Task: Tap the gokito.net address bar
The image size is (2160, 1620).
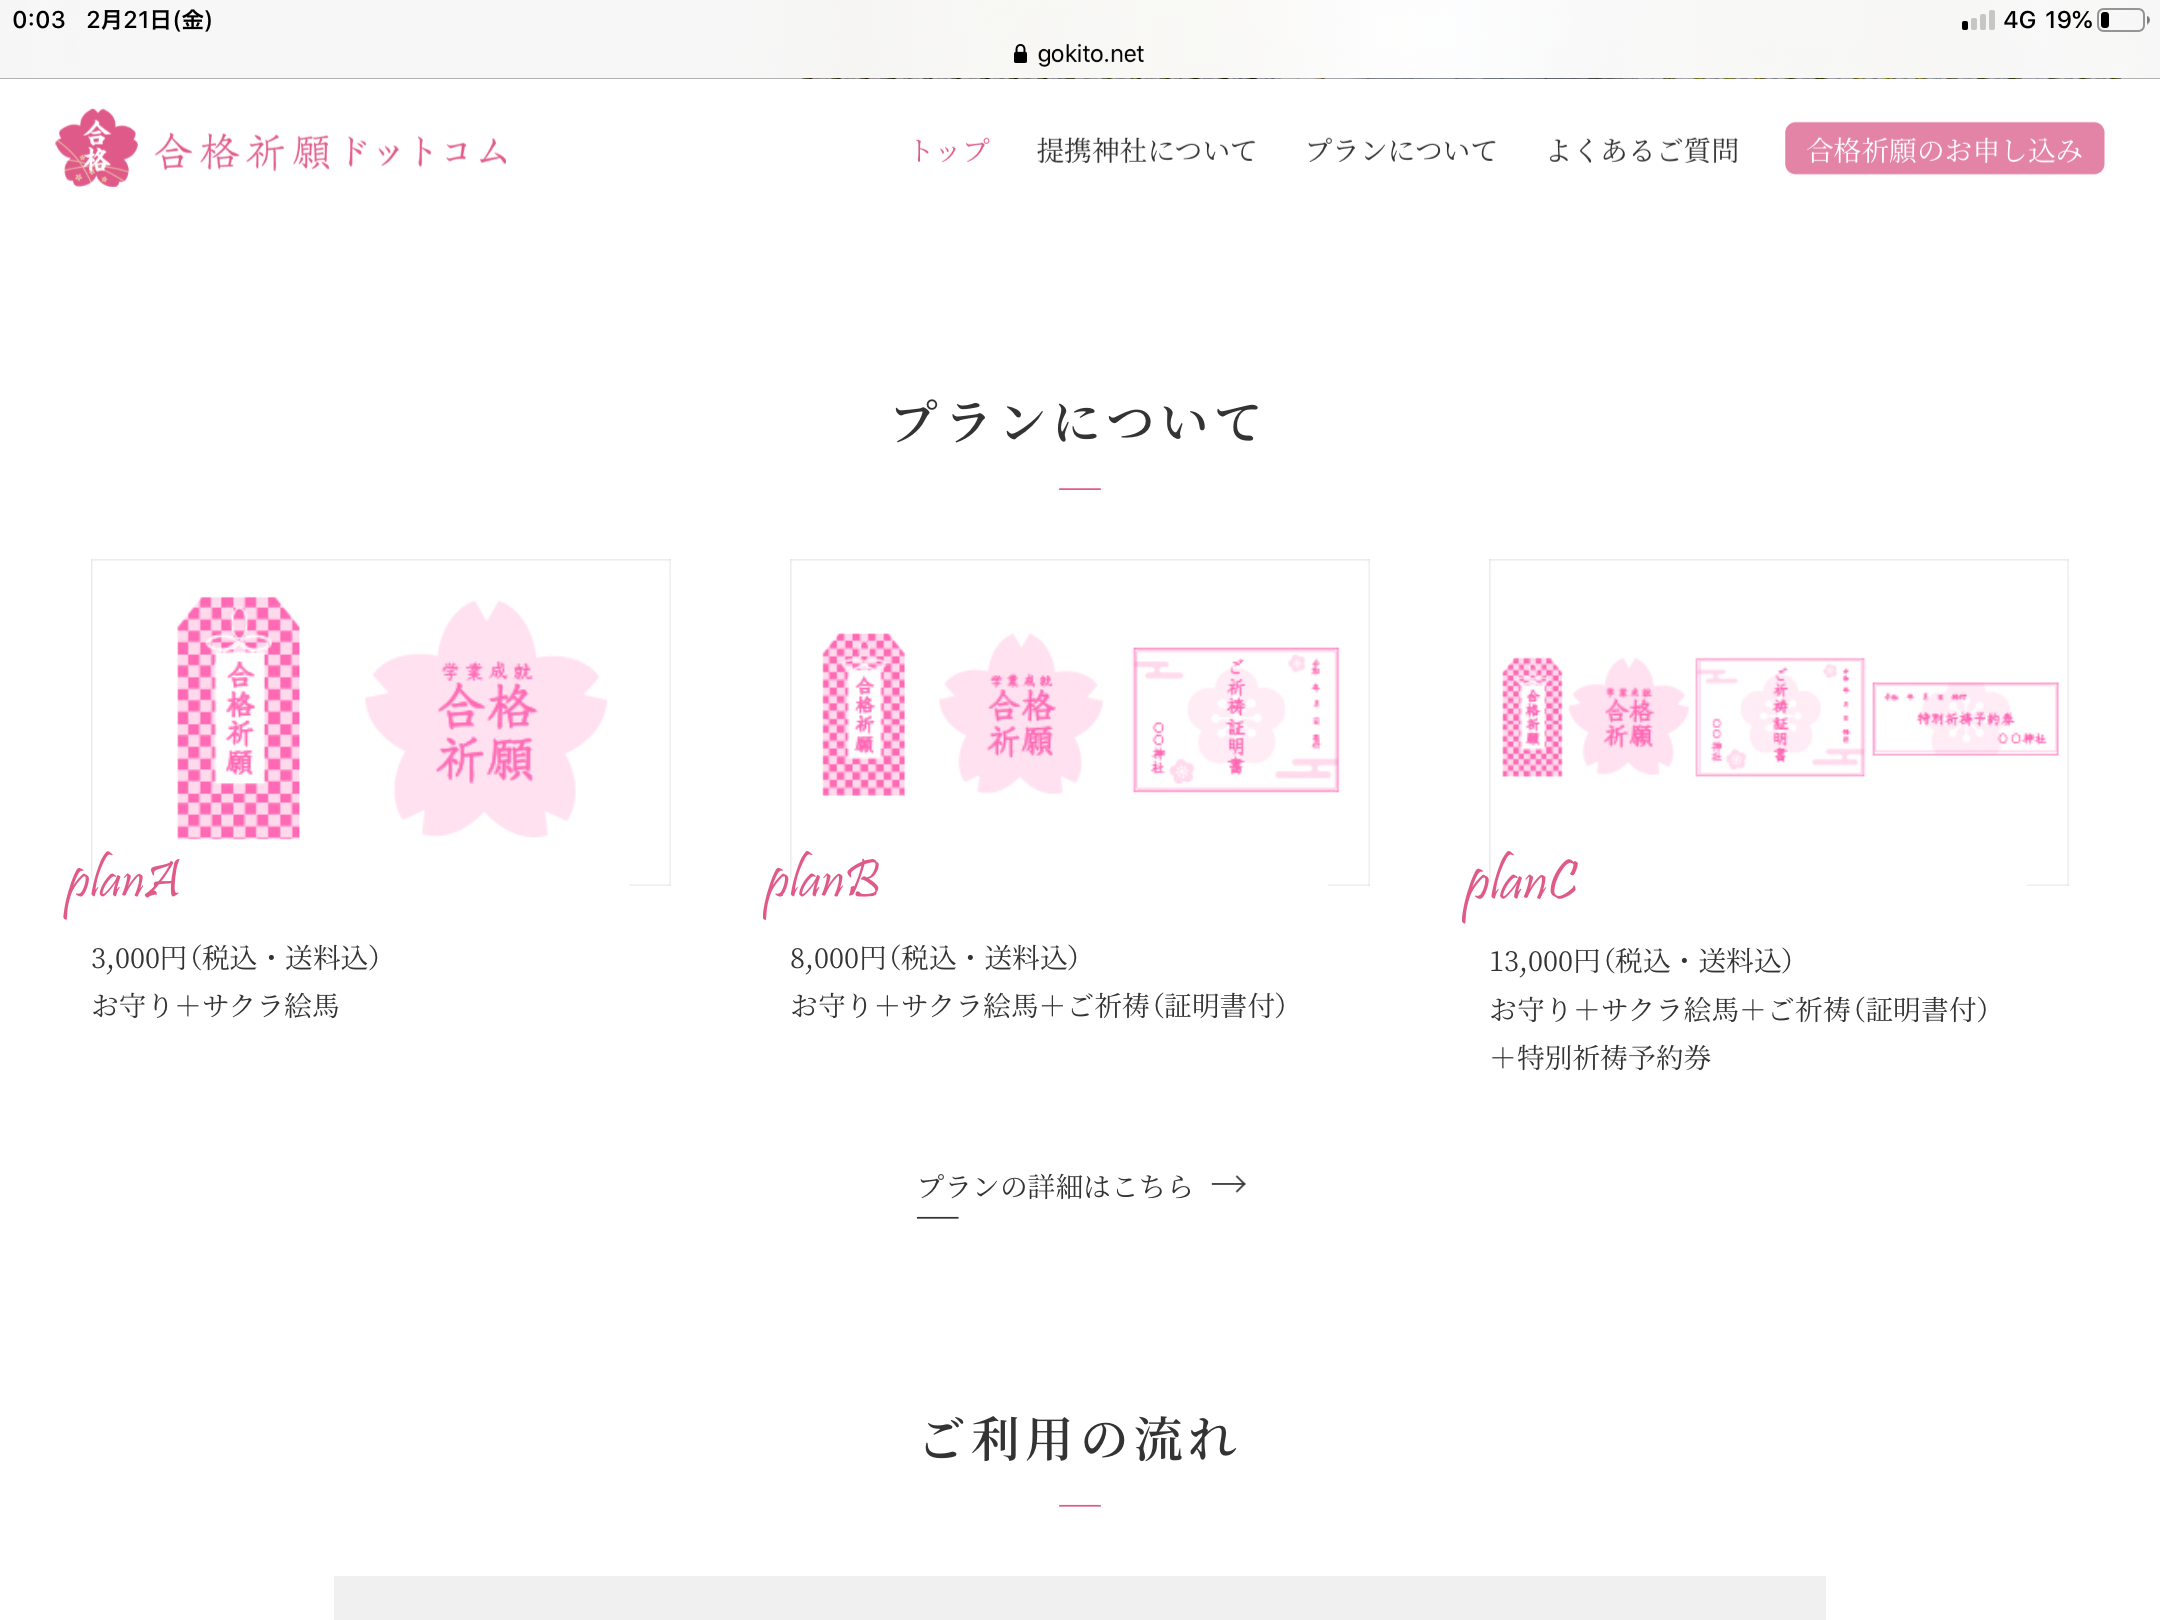Action: [1089, 54]
